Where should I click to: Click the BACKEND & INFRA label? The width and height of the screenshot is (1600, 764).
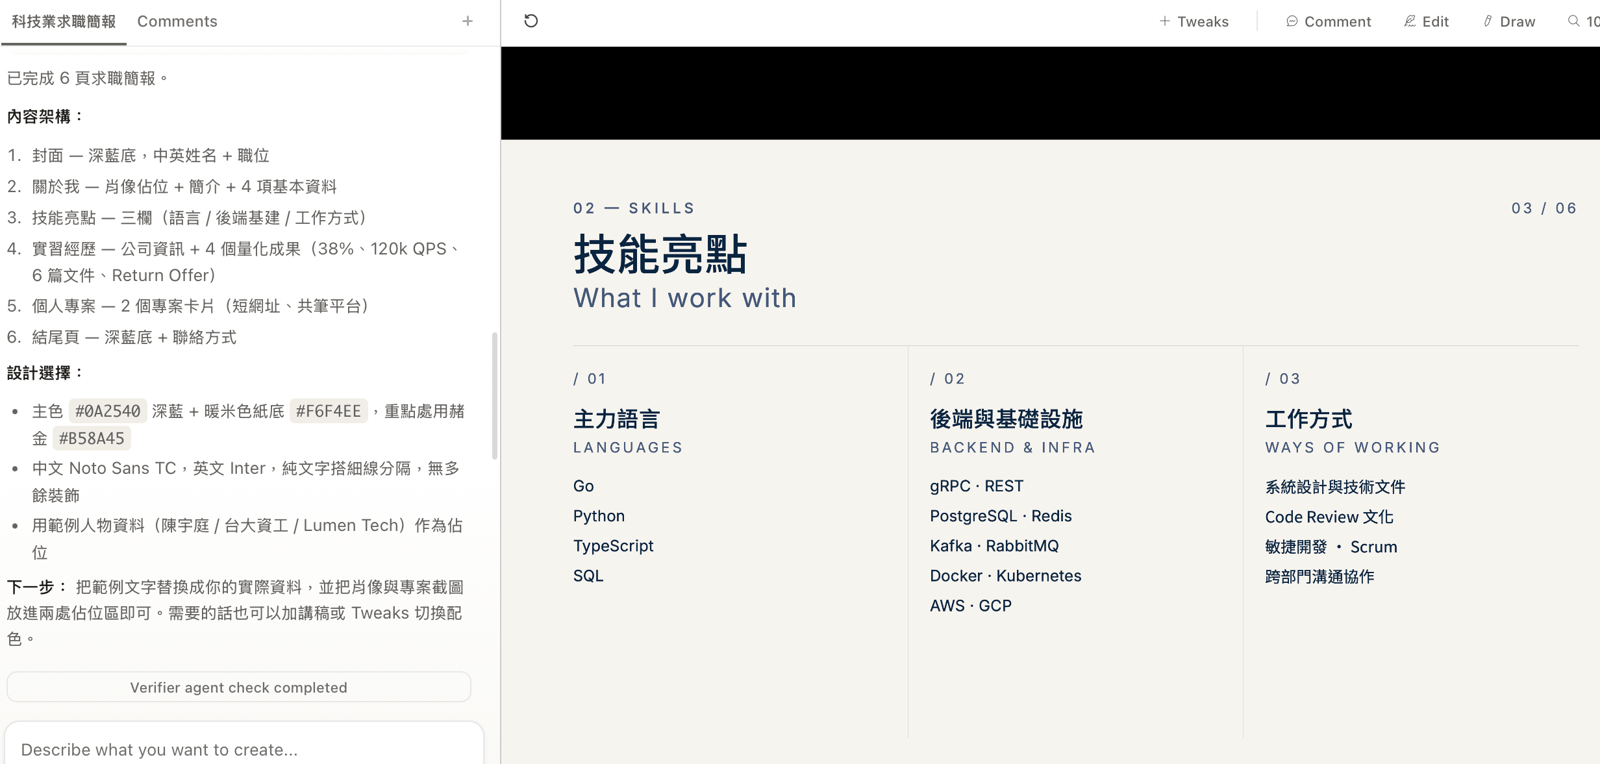click(x=1013, y=448)
